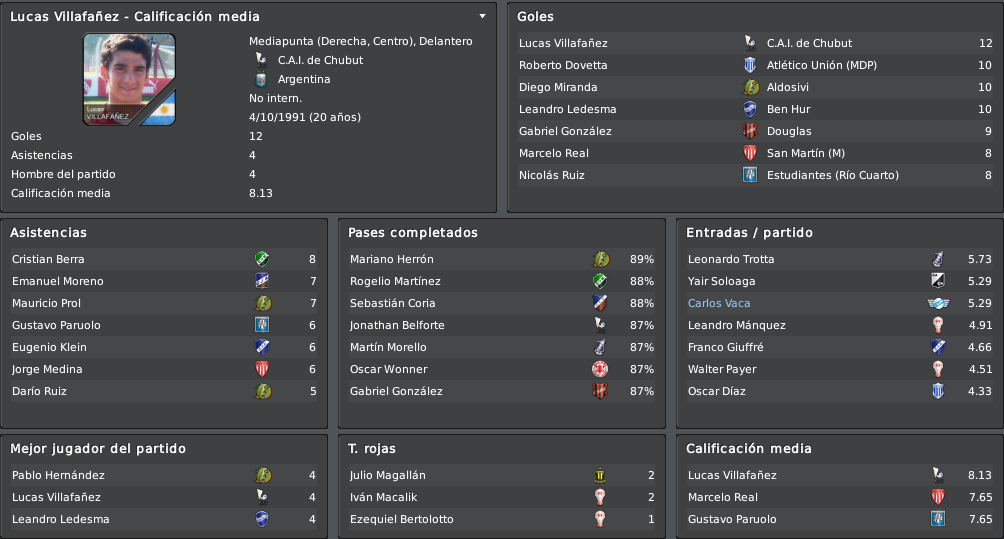Click San Martín (M) badge icon
The width and height of the screenshot is (1004, 539).
[x=750, y=153]
